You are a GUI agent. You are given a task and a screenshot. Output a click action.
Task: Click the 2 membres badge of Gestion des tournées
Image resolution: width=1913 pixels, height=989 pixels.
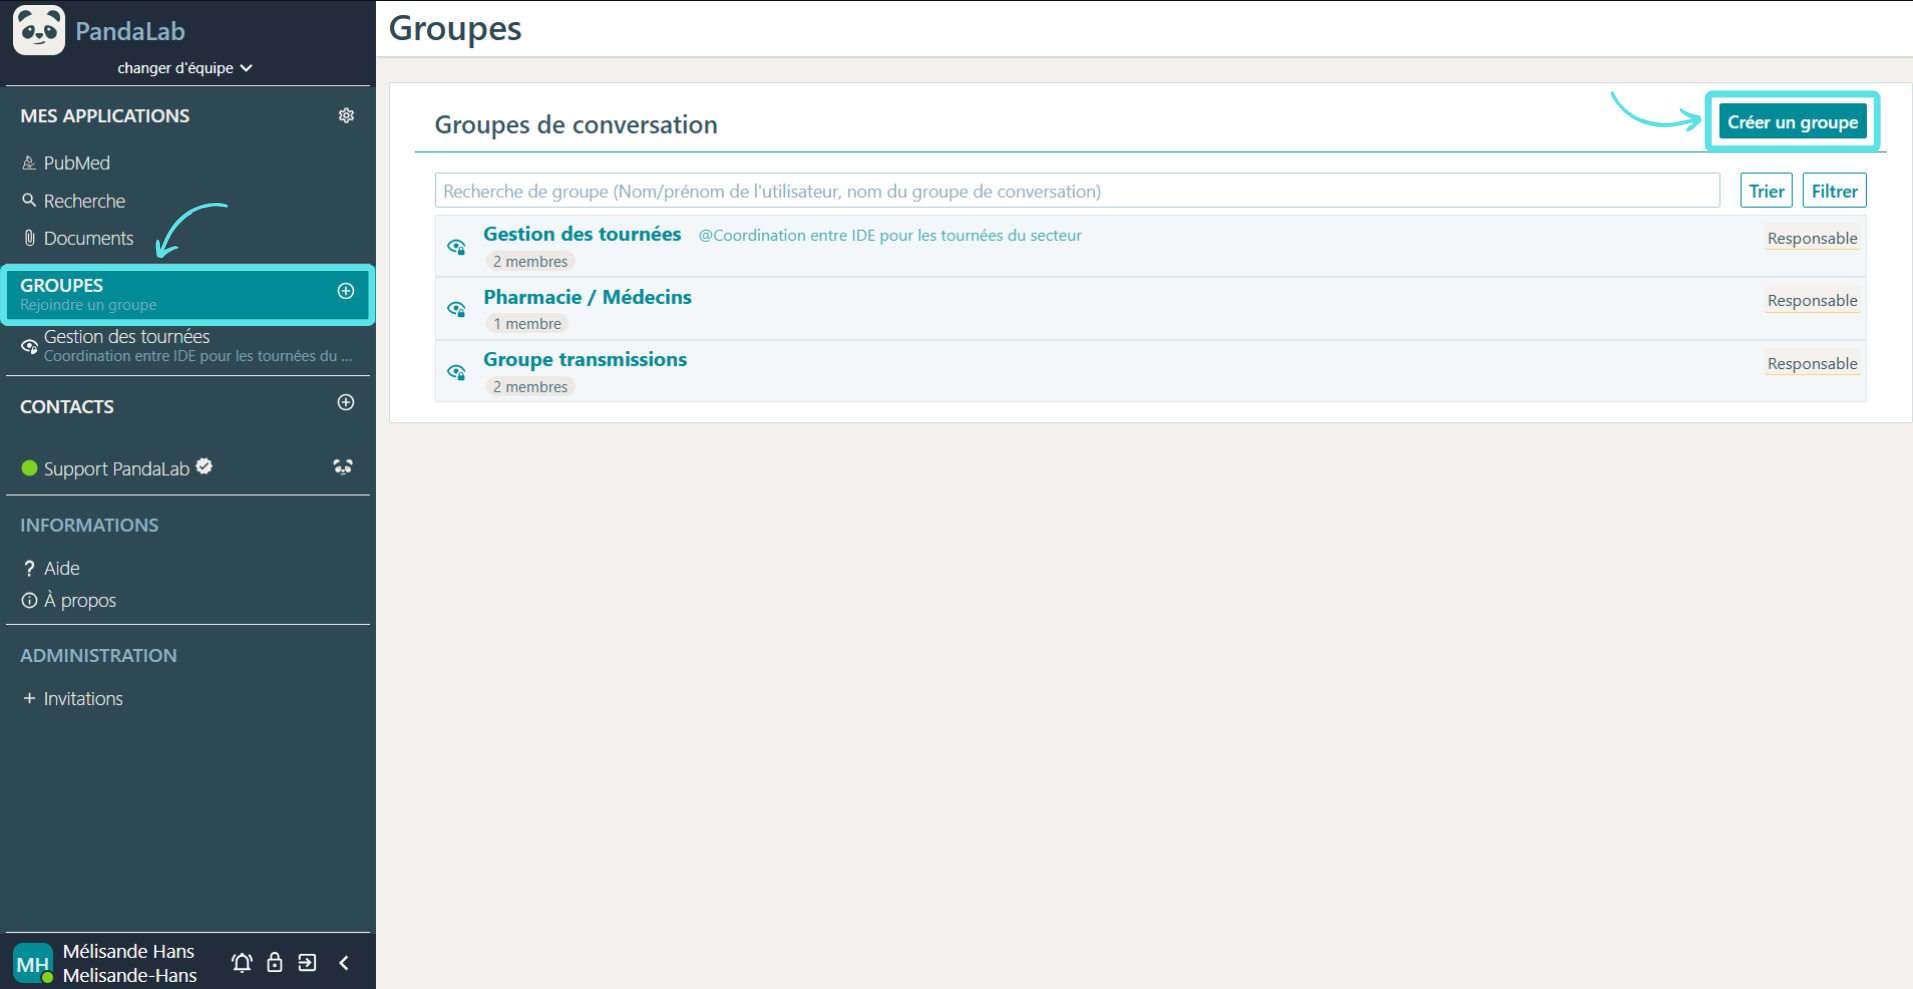click(530, 262)
